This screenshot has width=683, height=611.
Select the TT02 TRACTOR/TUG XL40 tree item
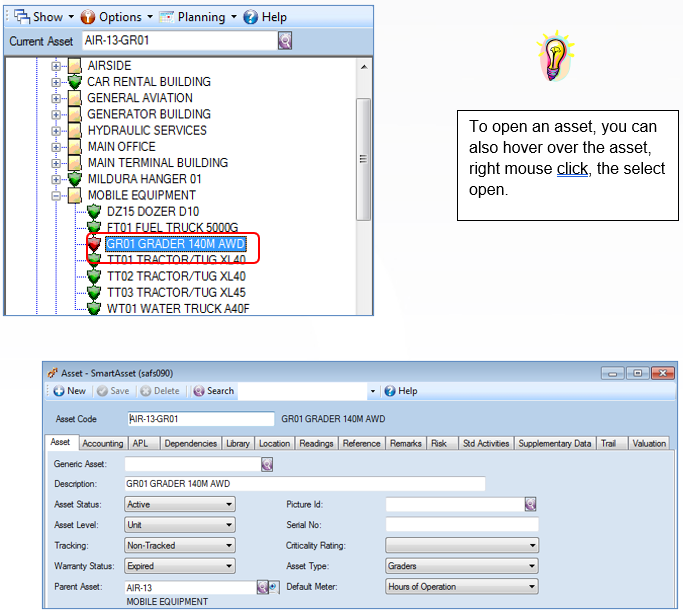(176, 276)
